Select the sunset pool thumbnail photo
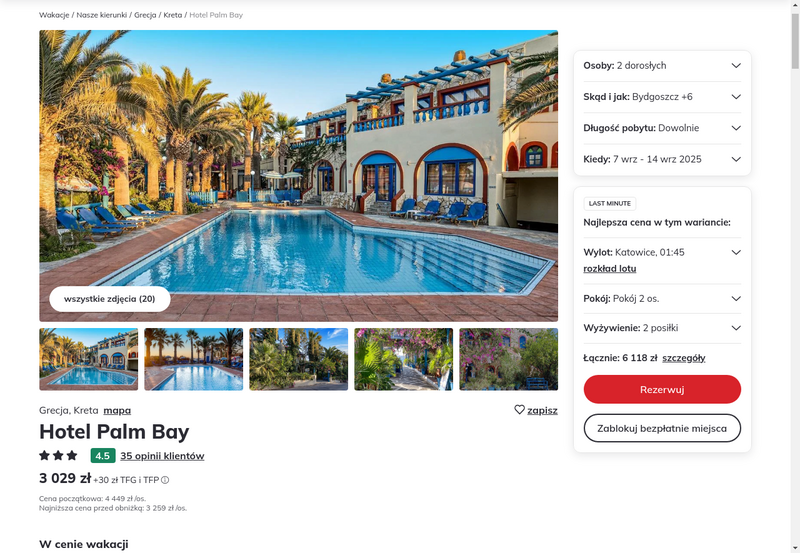 [194, 359]
